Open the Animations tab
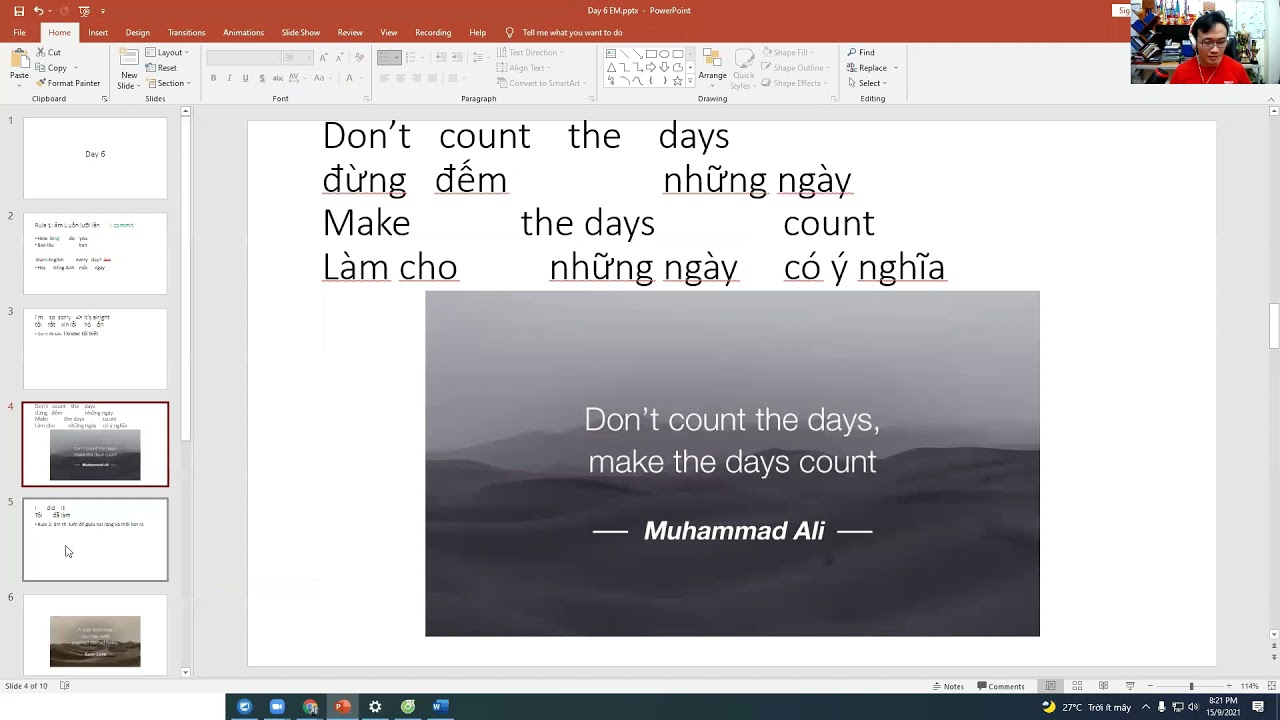The image size is (1280, 720). (243, 32)
